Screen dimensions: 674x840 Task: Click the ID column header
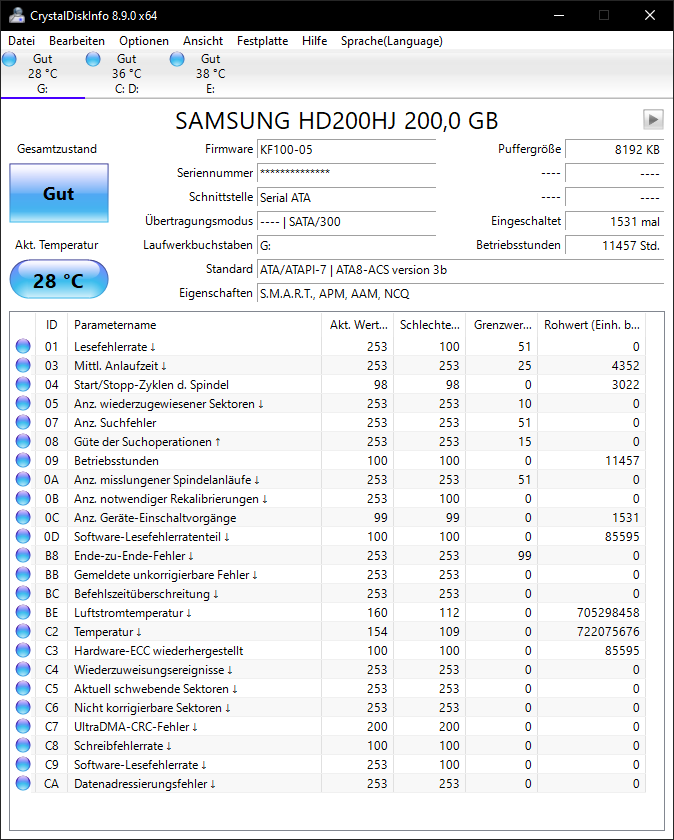[x=51, y=325]
